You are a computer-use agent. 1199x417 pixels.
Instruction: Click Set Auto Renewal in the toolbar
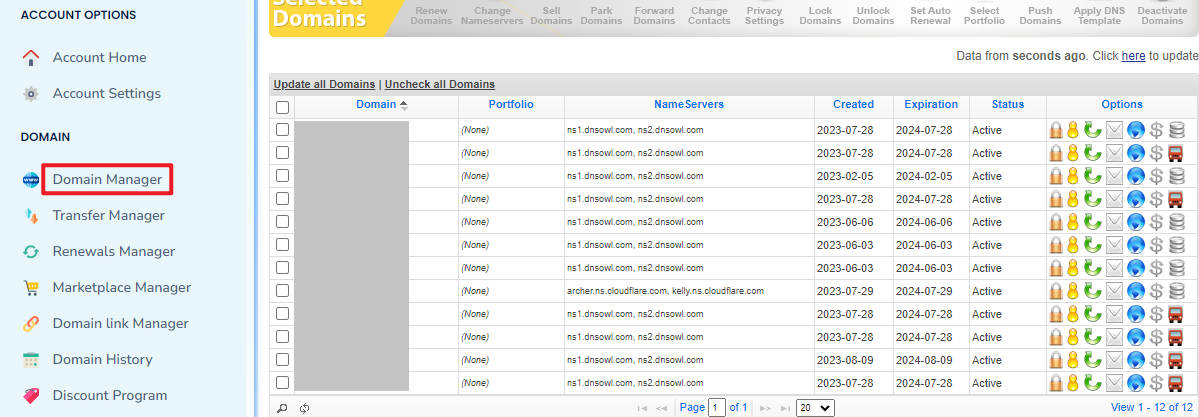coord(931,15)
